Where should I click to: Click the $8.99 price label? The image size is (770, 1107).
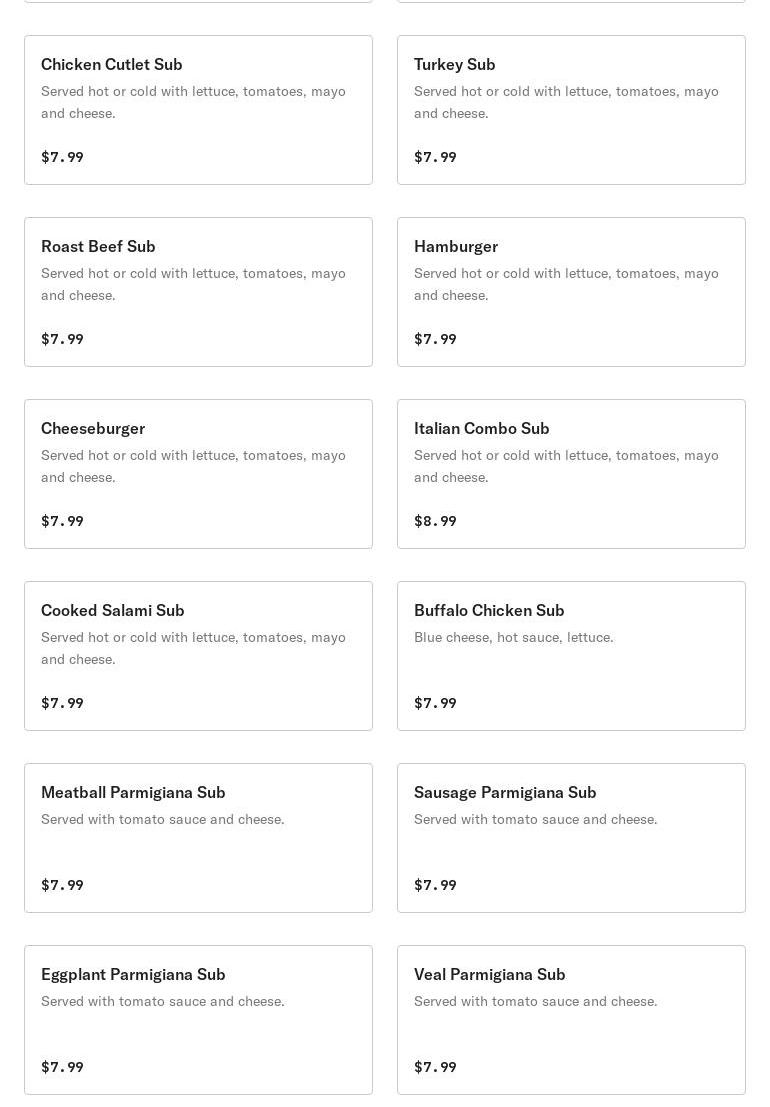435,521
